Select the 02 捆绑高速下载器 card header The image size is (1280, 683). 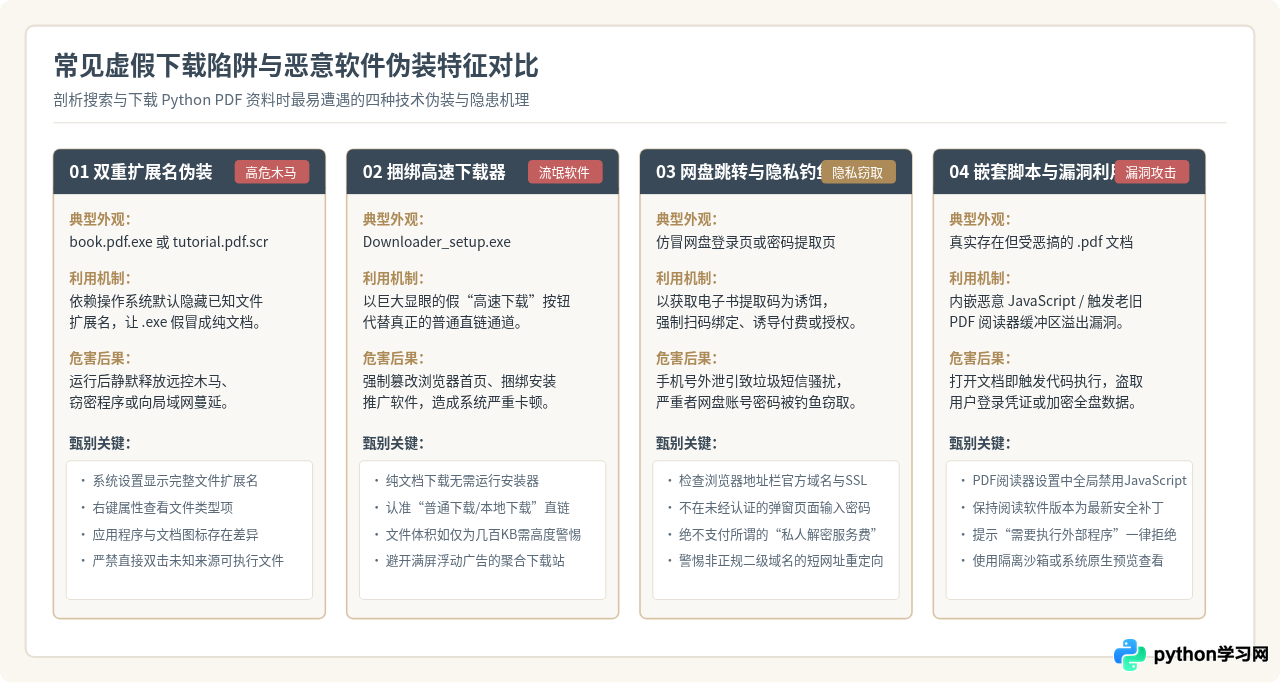click(482, 172)
